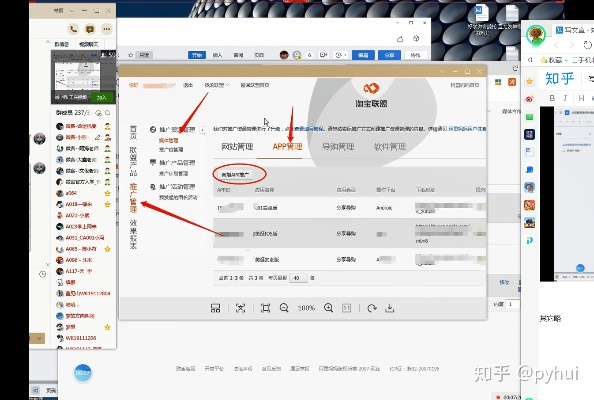The width and height of the screenshot is (594, 400).
Task: Click the green mail icon in browser sidebar
Action: [529, 117]
